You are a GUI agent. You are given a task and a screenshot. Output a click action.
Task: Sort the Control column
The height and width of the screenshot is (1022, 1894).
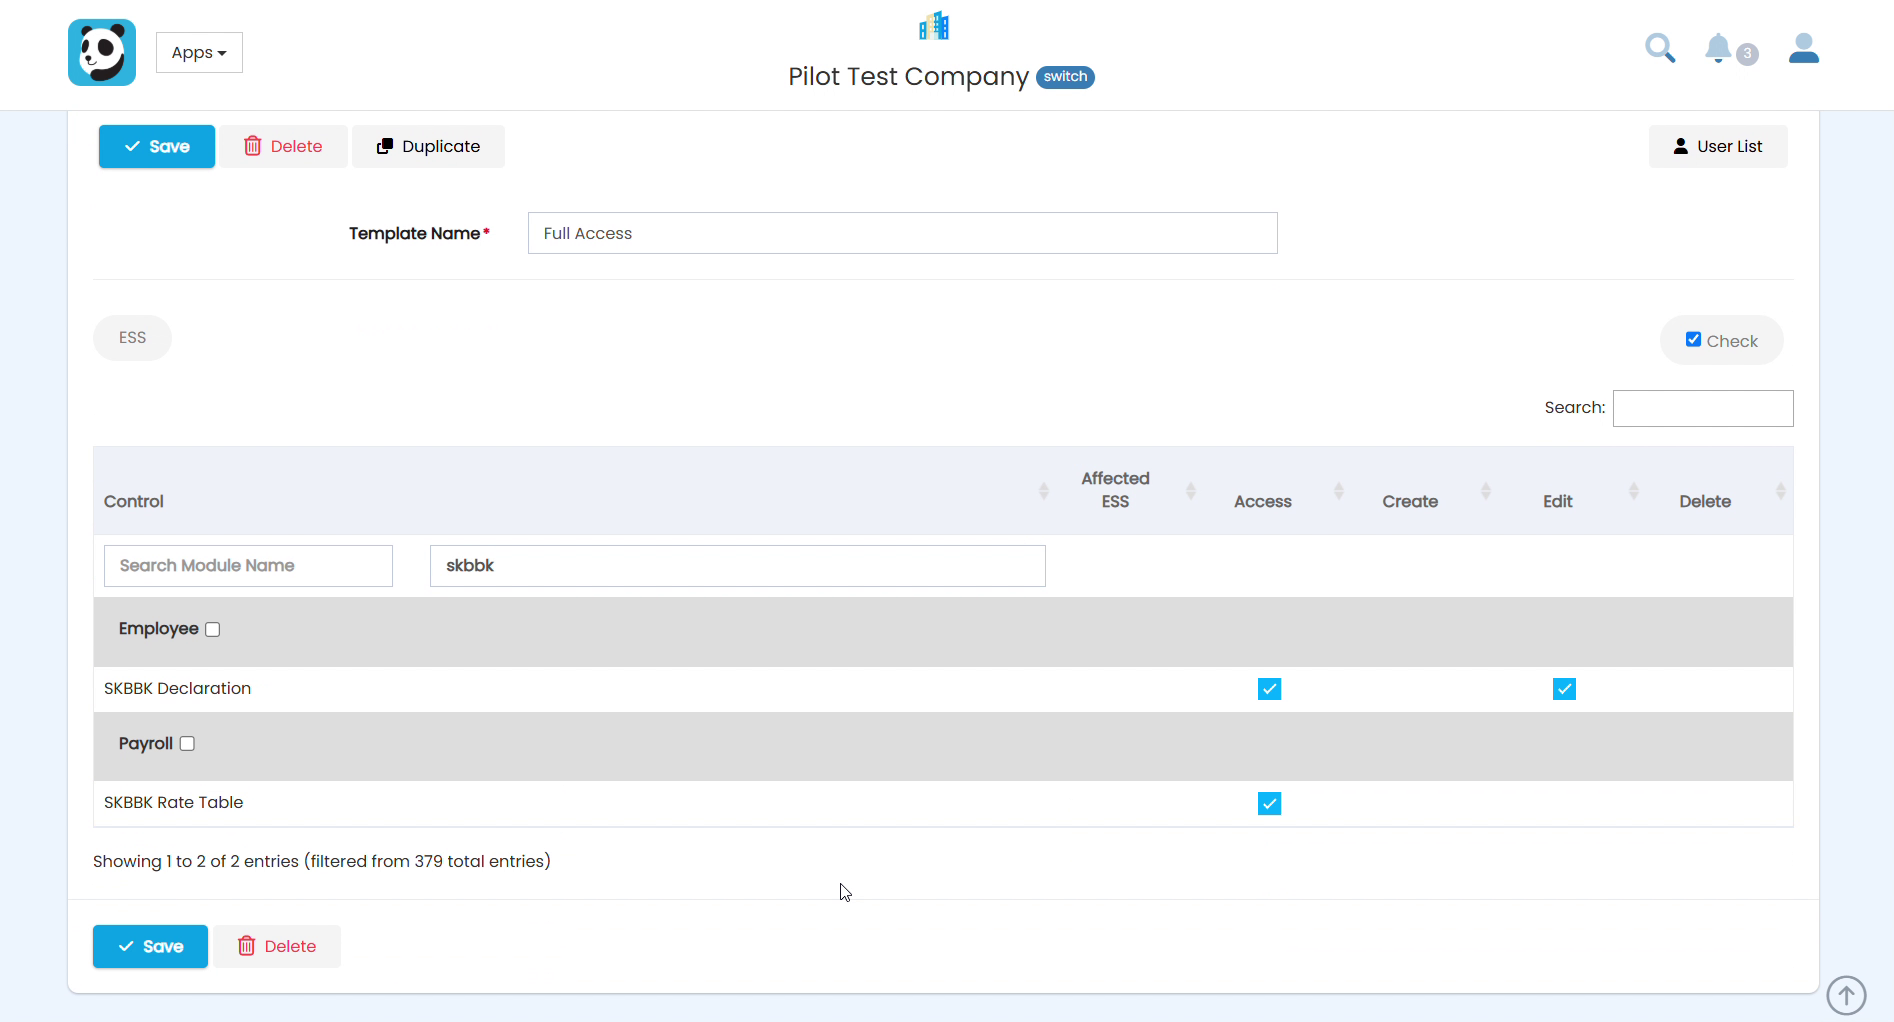1044,491
